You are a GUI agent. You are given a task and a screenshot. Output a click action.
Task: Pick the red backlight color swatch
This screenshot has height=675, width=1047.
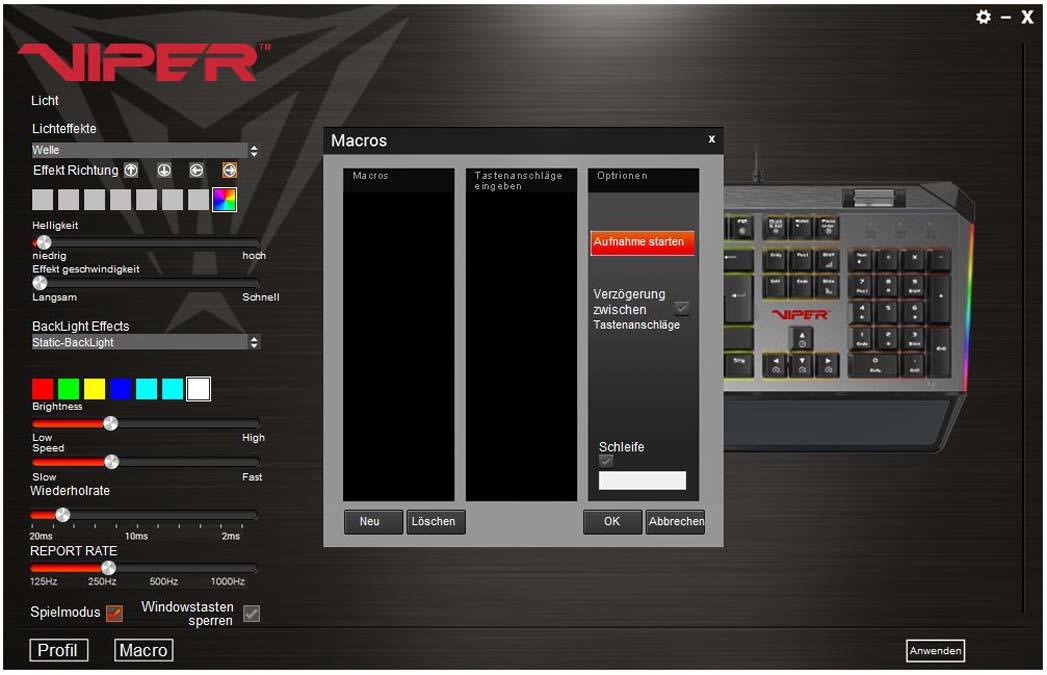[43, 389]
